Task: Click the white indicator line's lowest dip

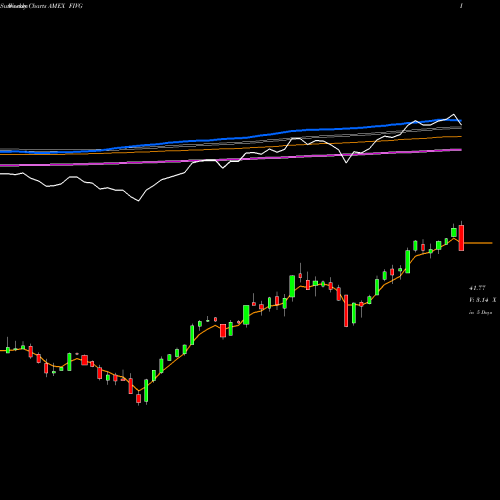Action: point(138,200)
